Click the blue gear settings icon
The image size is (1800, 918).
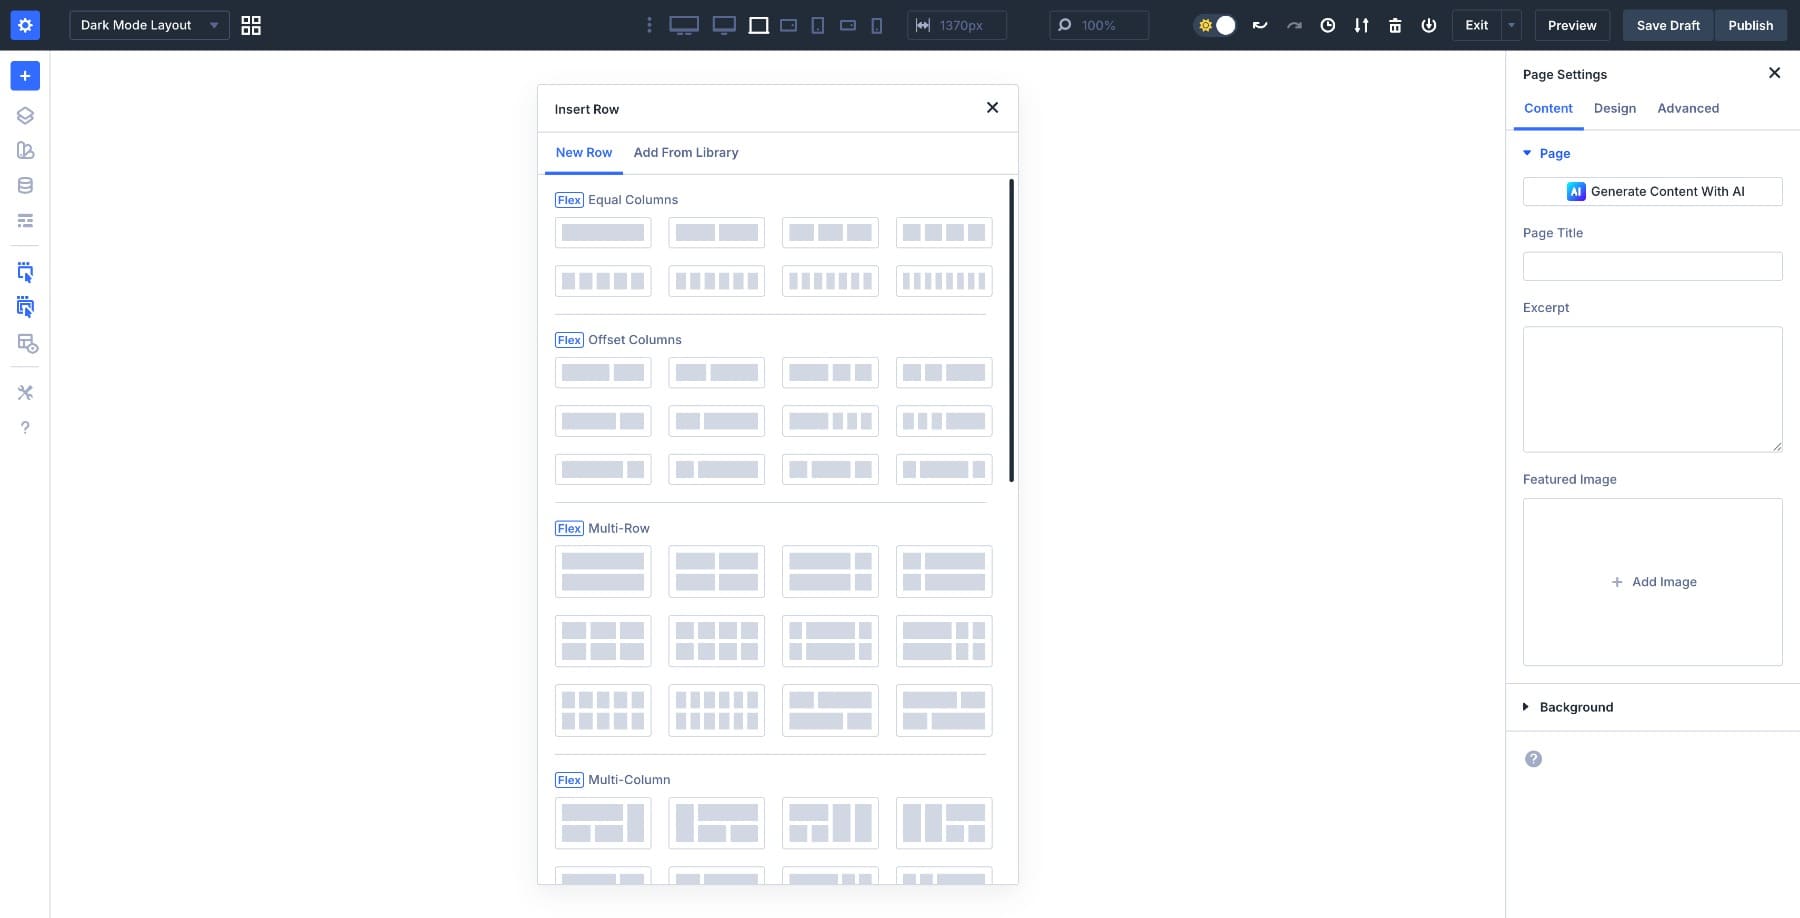[25, 26]
